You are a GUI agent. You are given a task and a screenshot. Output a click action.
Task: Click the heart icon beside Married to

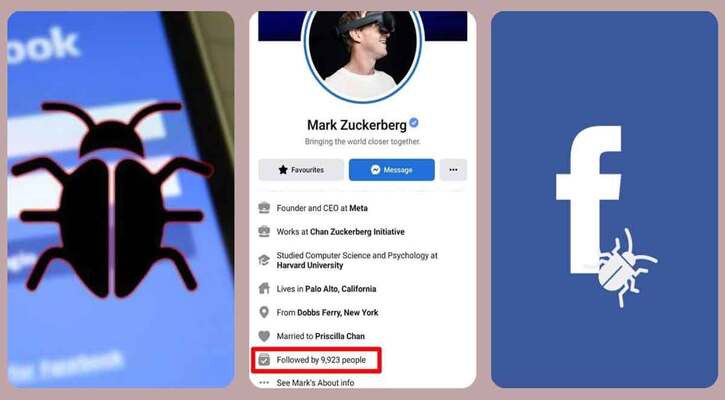(264, 336)
